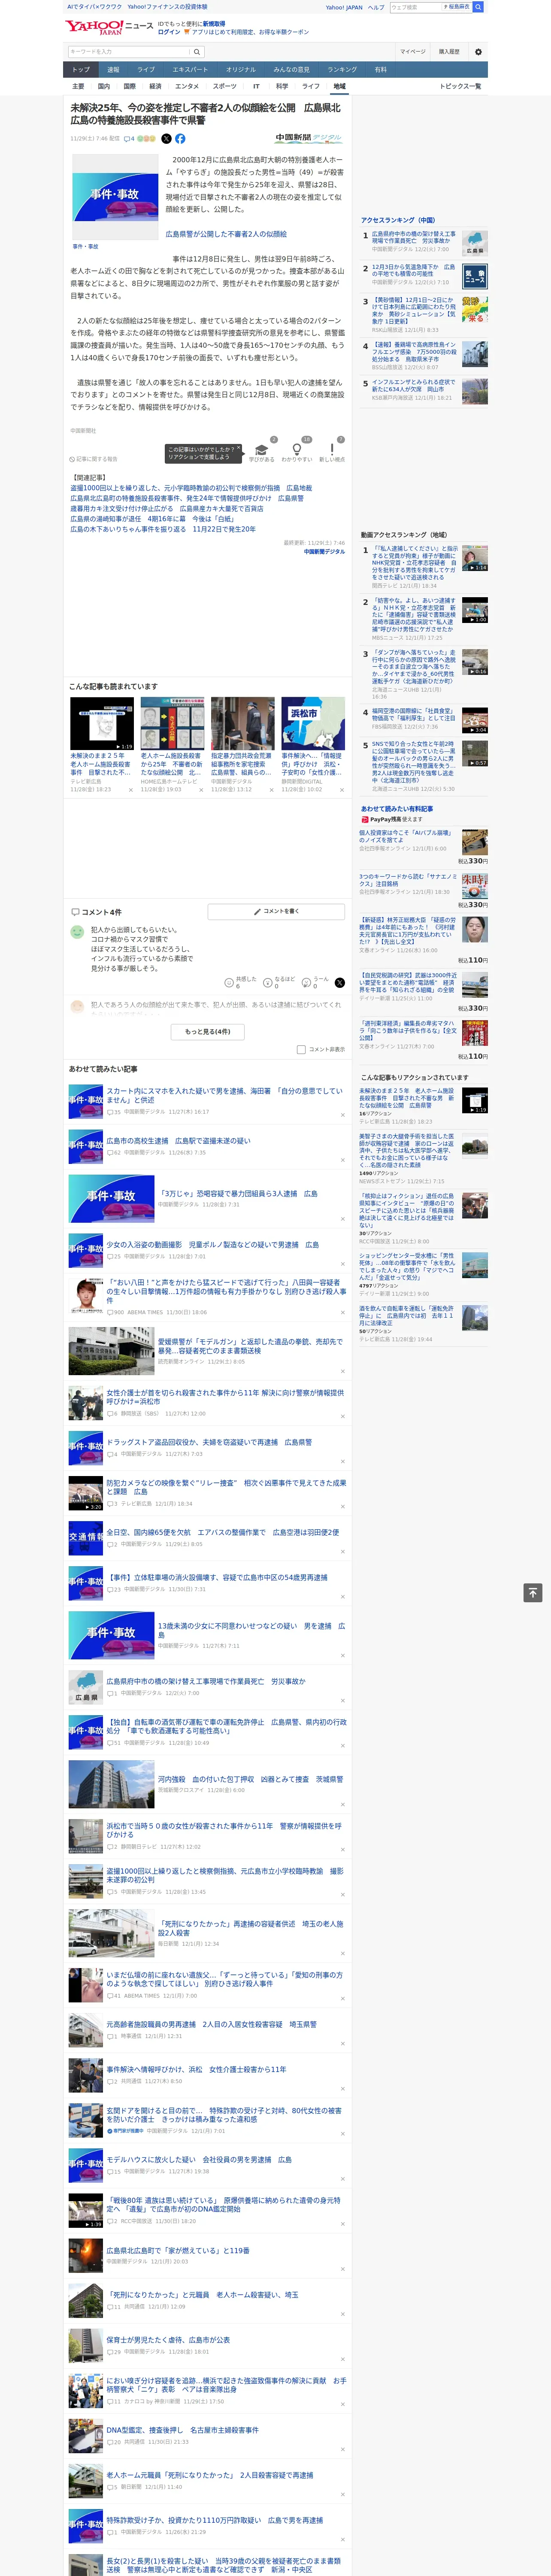Select ランキング main tab
This screenshot has width=551, height=2576.
(x=342, y=70)
